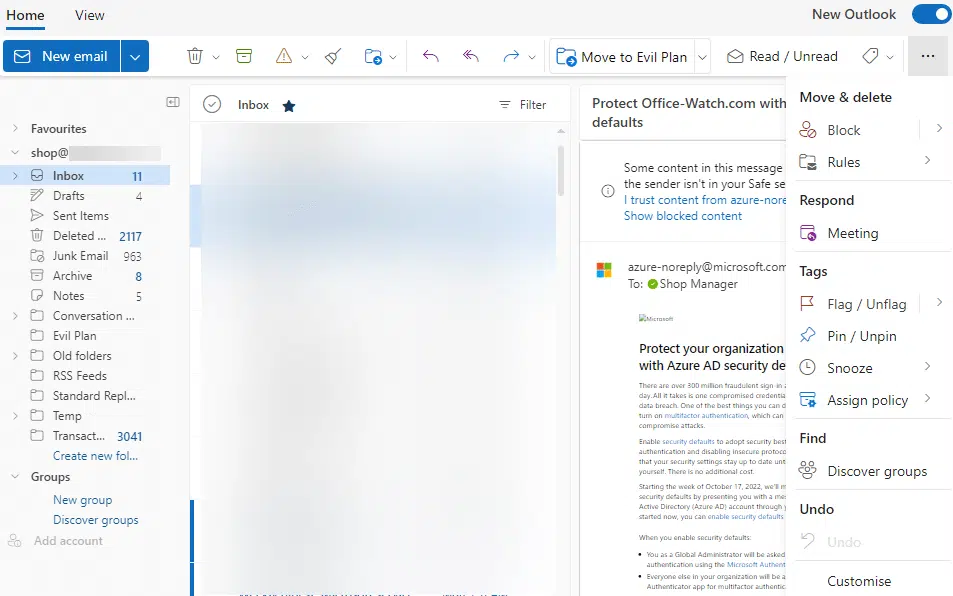Open the Drafts folder
Viewport: 953px width, 596px height.
[85, 196]
